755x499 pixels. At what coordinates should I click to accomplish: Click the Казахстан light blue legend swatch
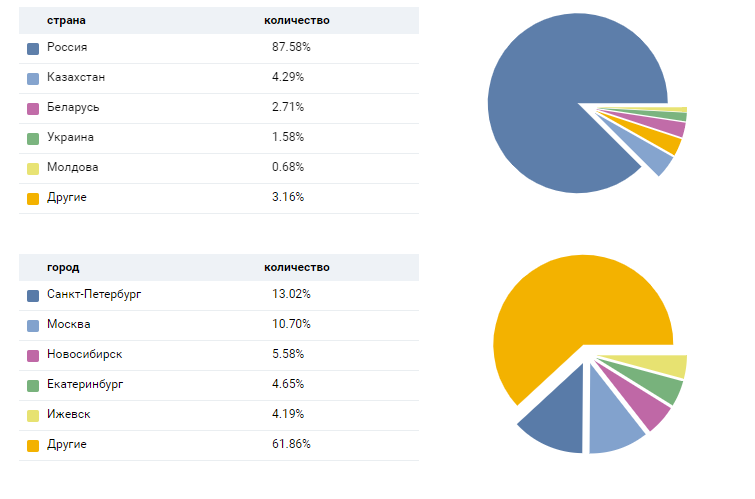(33, 78)
